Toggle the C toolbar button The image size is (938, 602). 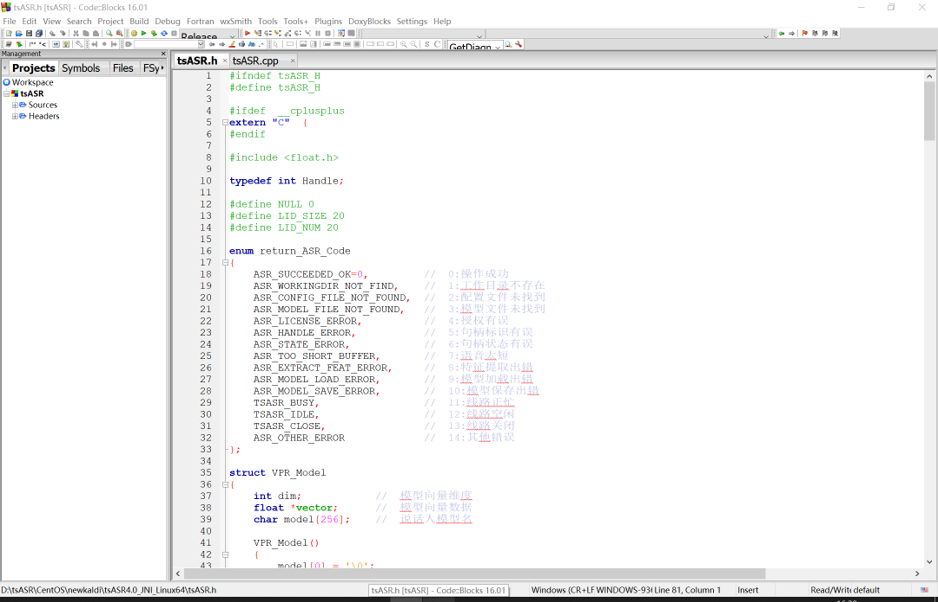(437, 44)
